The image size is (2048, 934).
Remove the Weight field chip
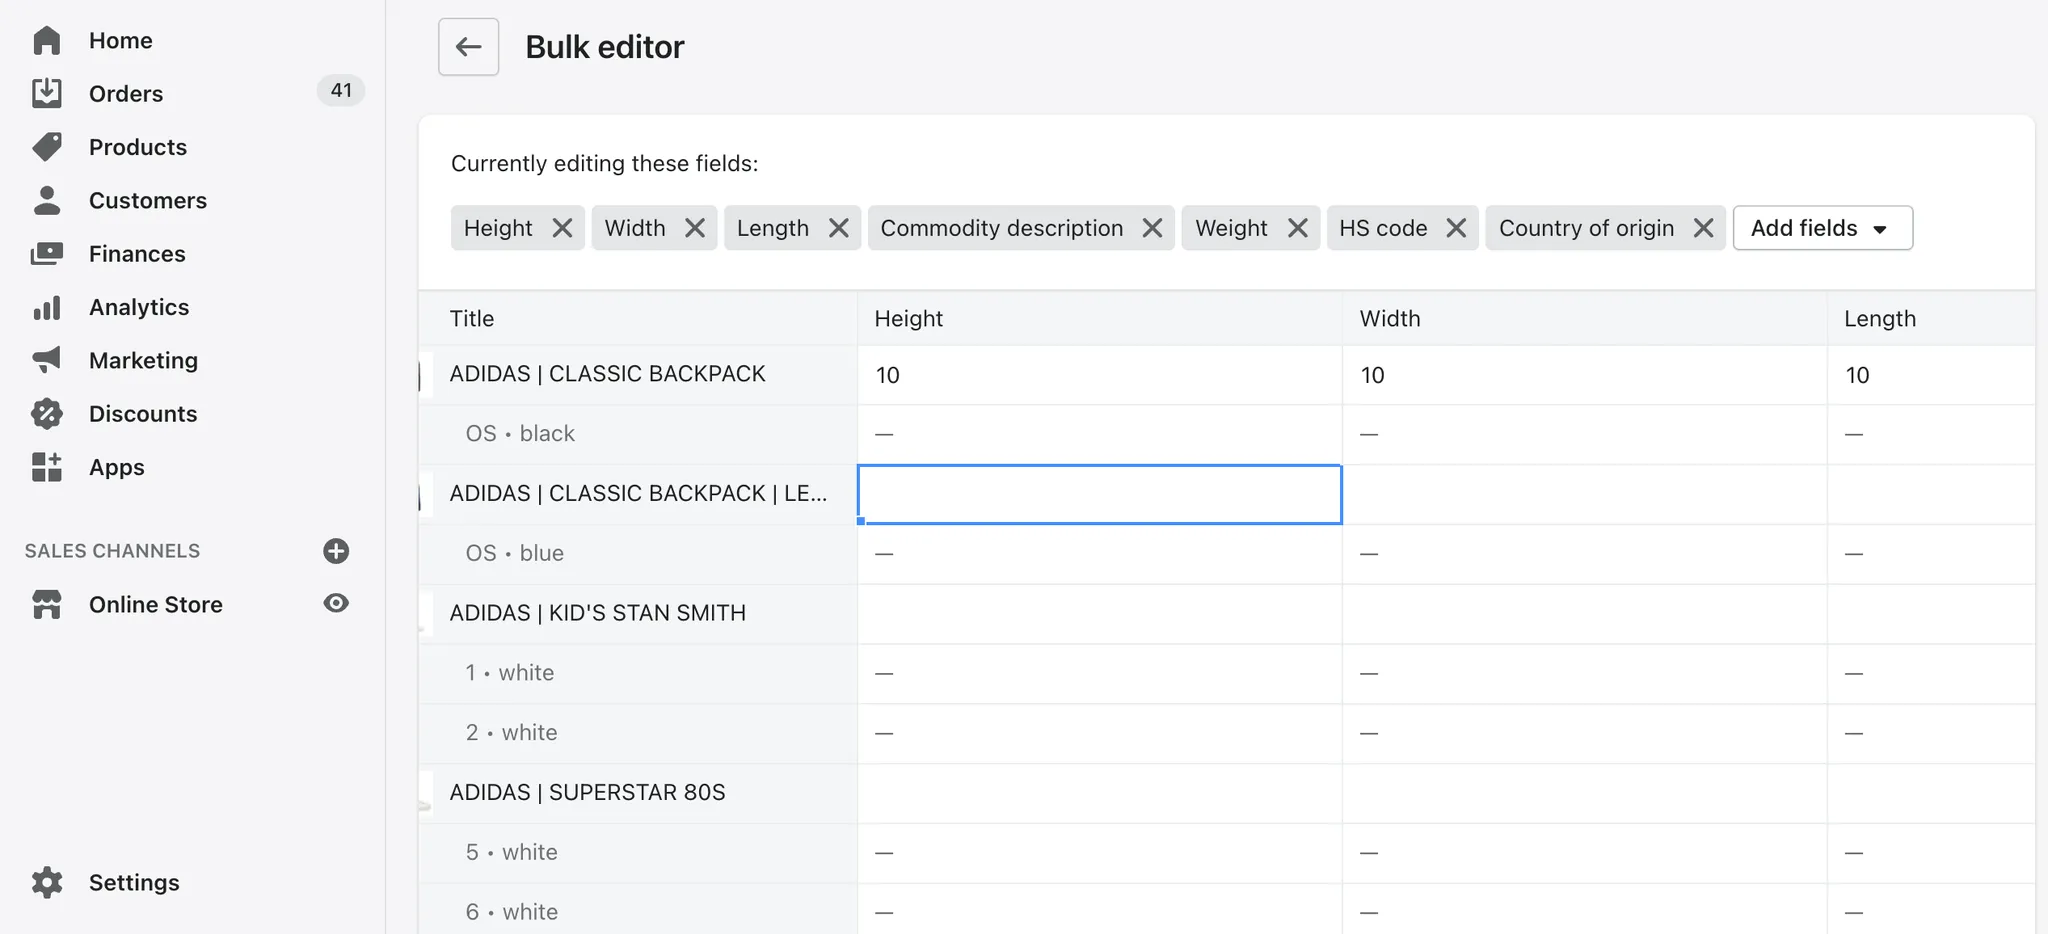(x=1297, y=228)
